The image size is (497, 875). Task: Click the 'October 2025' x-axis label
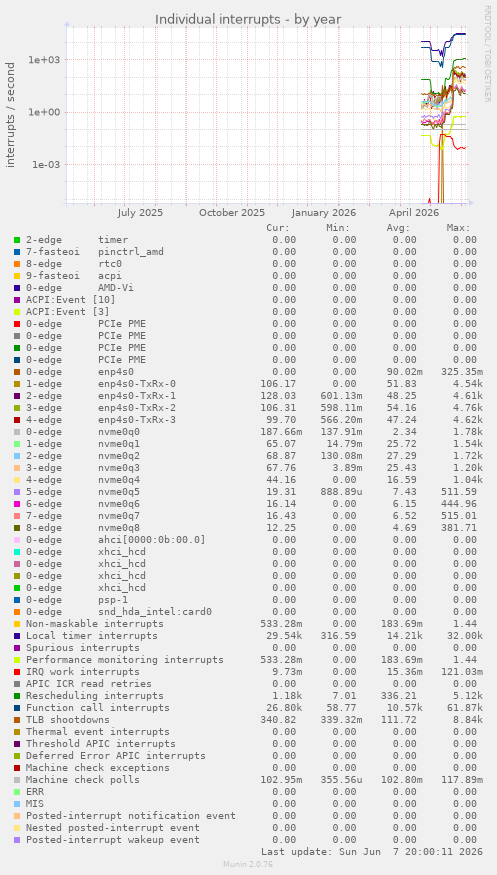click(232, 213)
